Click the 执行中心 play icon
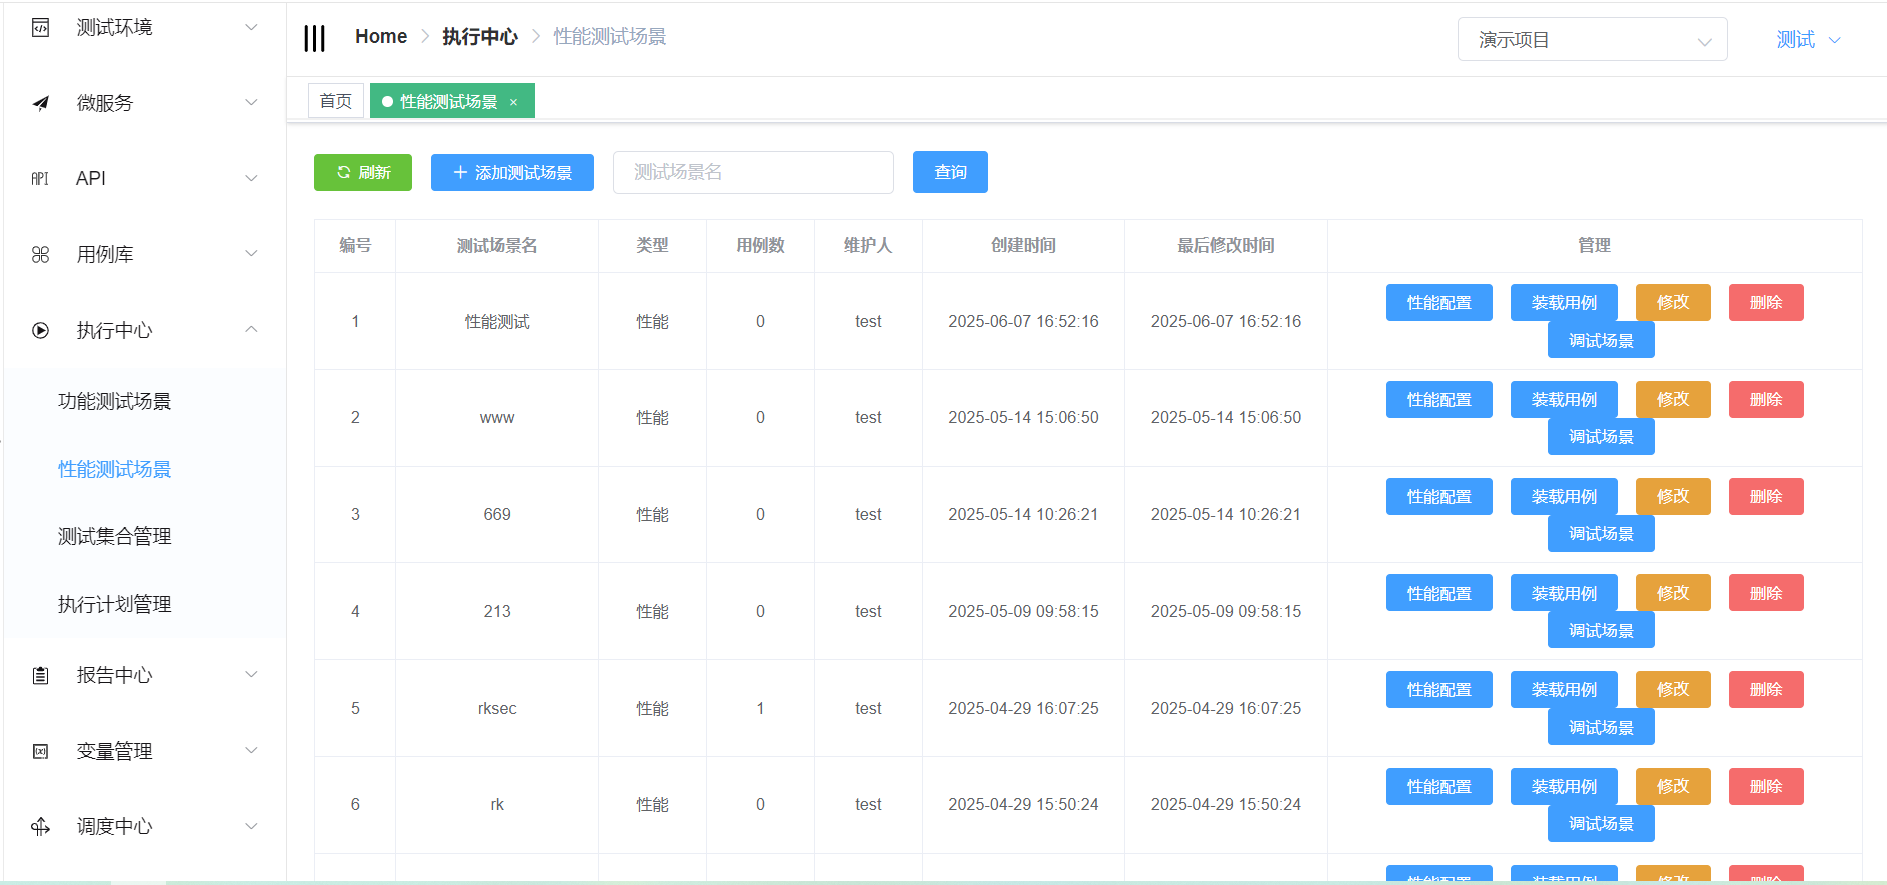Viewport: 1887px width, 885px height. coord(40,330)
